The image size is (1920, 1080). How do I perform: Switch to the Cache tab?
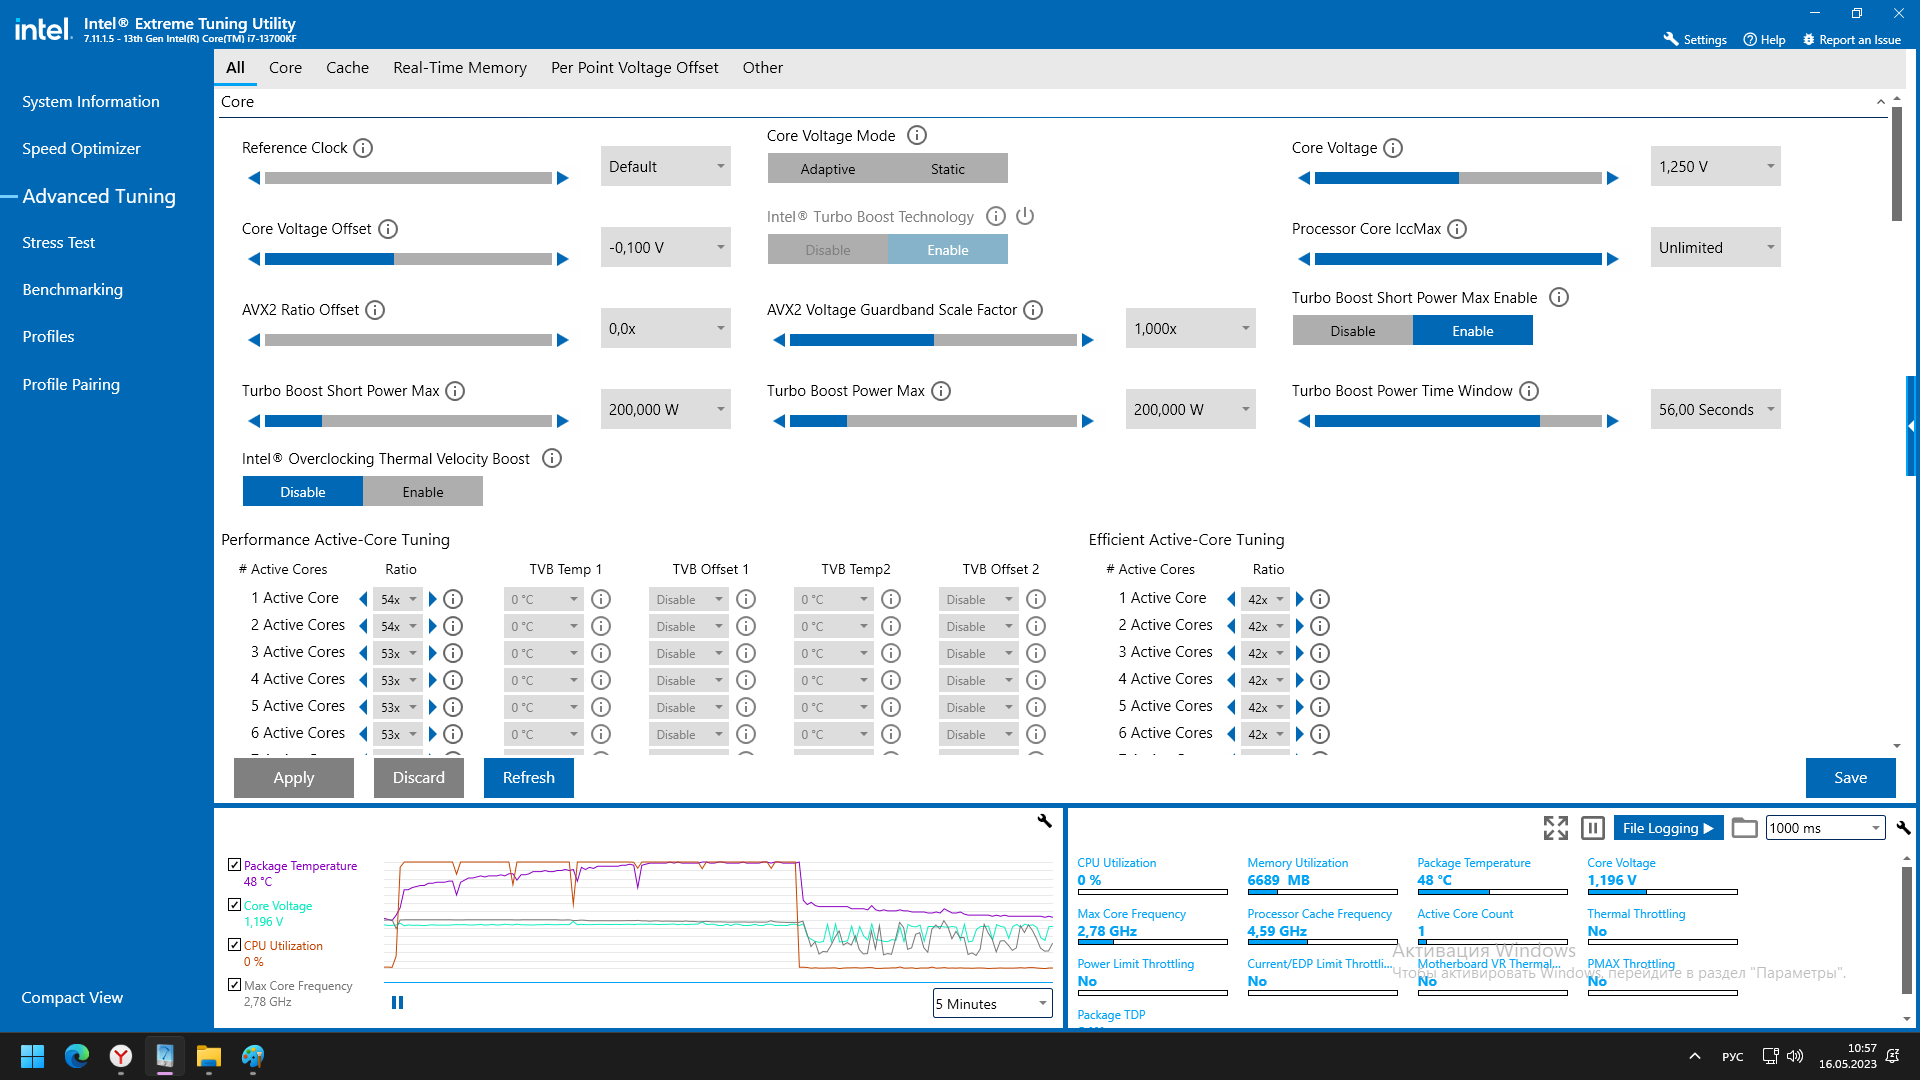tap(347, 68)
